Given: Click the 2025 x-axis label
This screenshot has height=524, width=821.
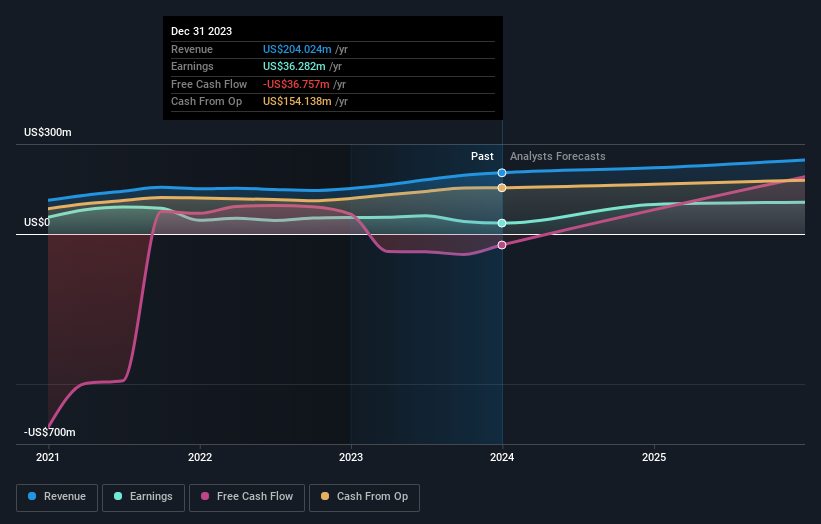Looking at the screenshot, I should (x=654, y=457).
